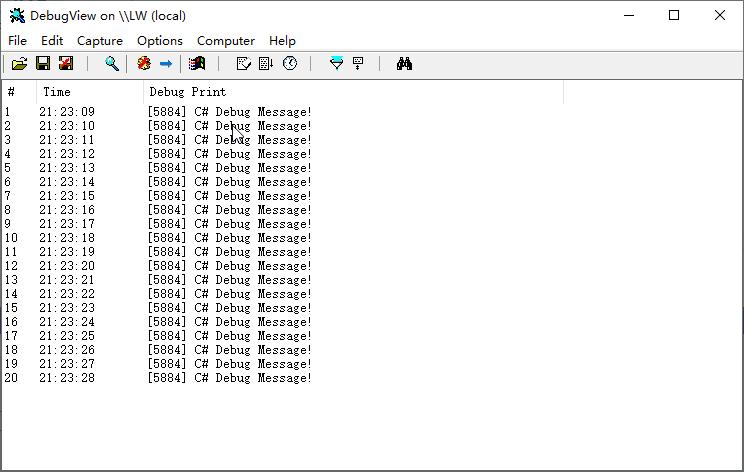Click the Debug Print column header

353,92
